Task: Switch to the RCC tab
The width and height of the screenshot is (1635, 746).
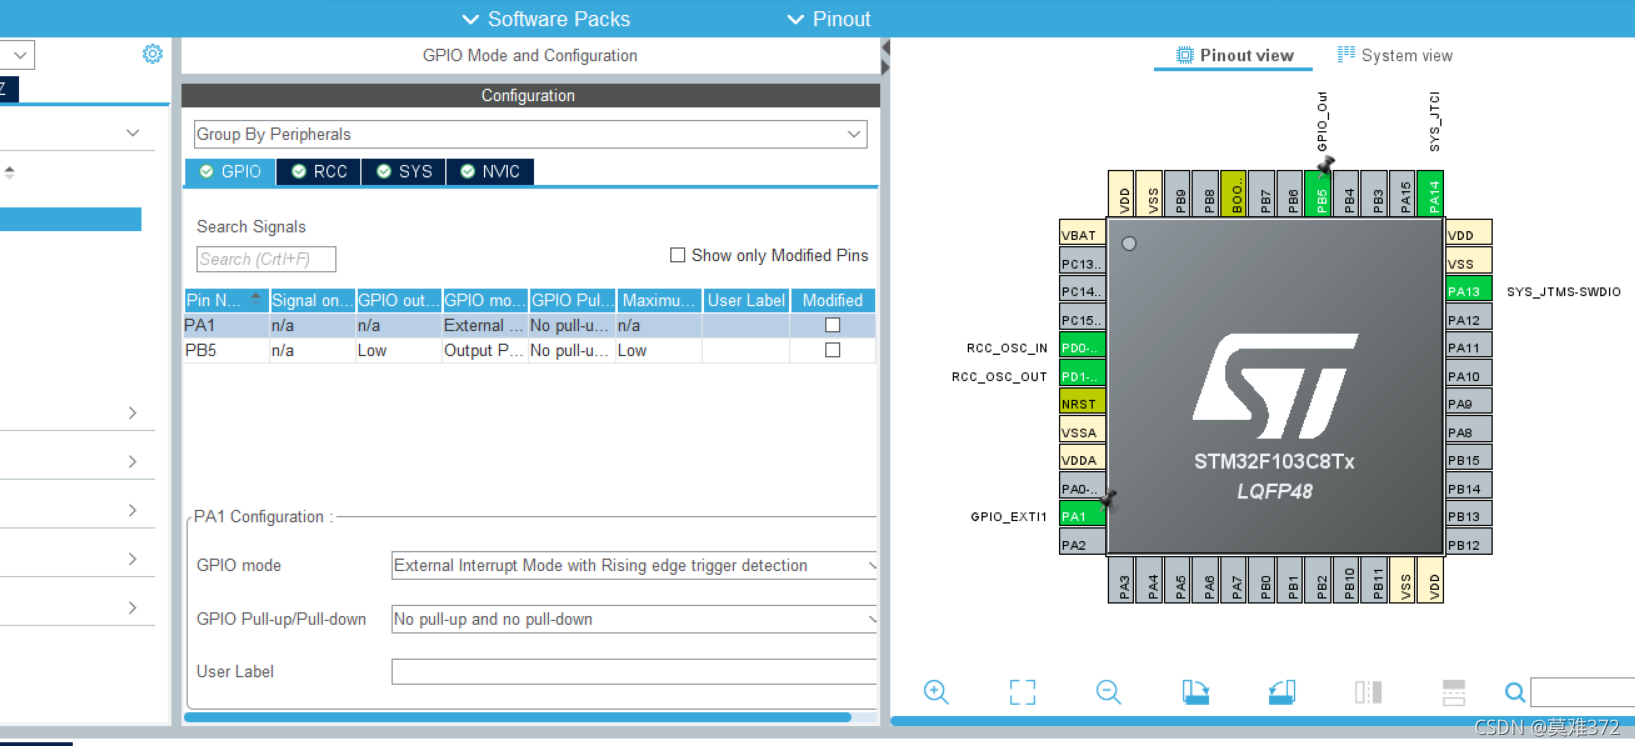Action: pos(319,171)
